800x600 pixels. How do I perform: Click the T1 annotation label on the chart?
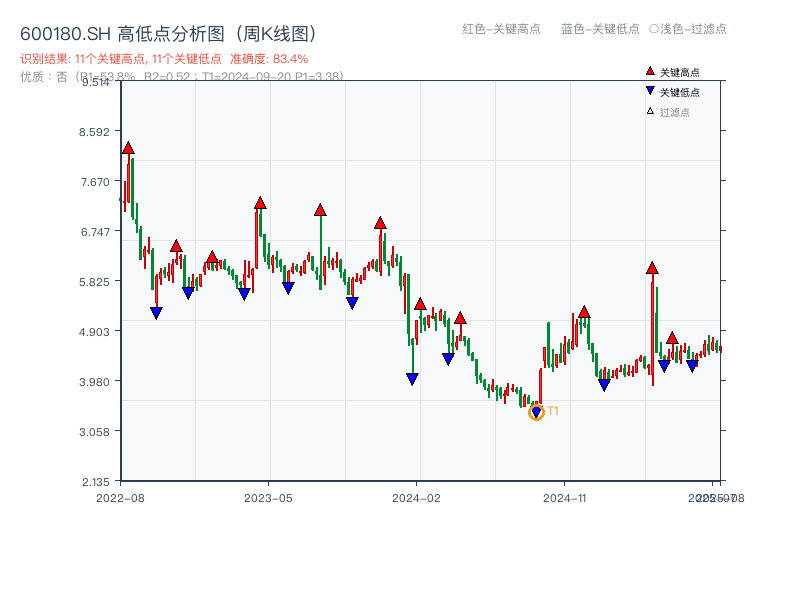coord(552,410)
